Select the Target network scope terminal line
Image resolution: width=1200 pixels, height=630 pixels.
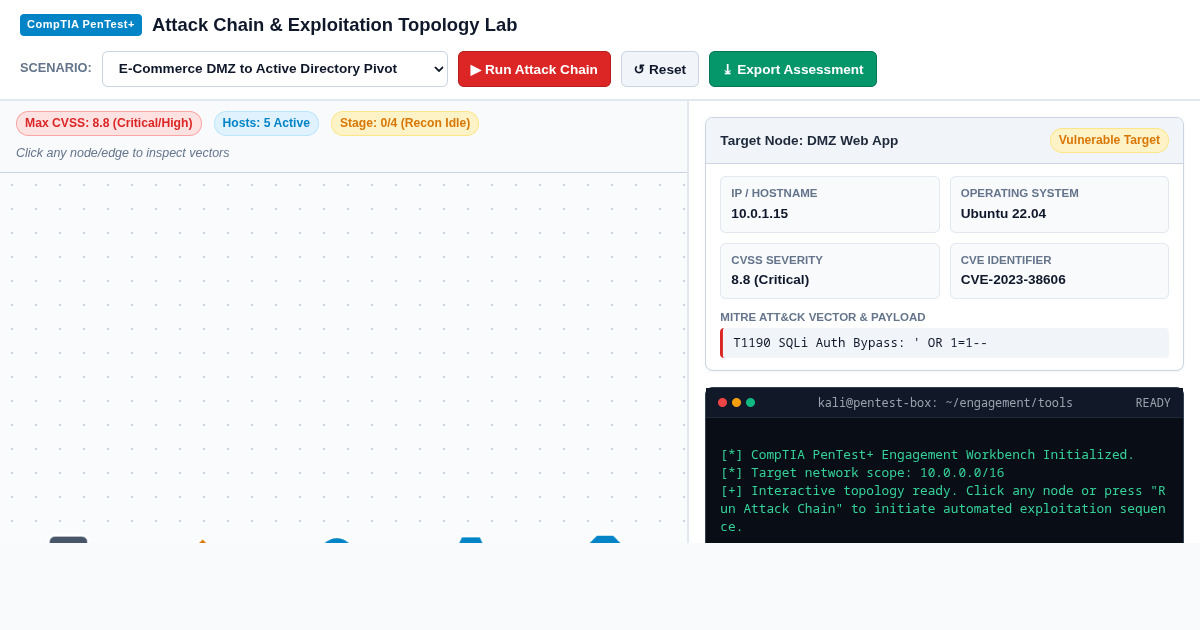[862, 473]
